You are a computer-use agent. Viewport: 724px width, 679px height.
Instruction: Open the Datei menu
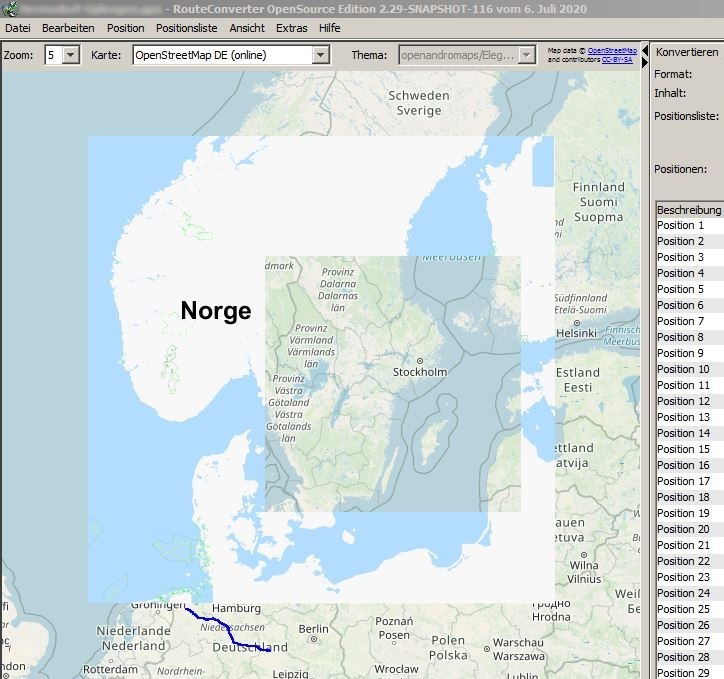pyautogui.click(x=17, y=28)
